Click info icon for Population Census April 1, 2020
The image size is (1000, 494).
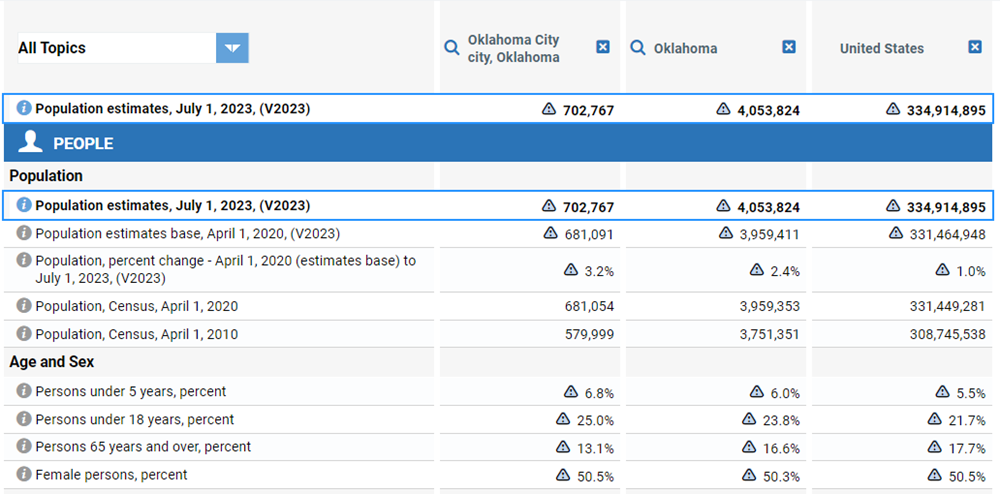click(x=24, y=306)
